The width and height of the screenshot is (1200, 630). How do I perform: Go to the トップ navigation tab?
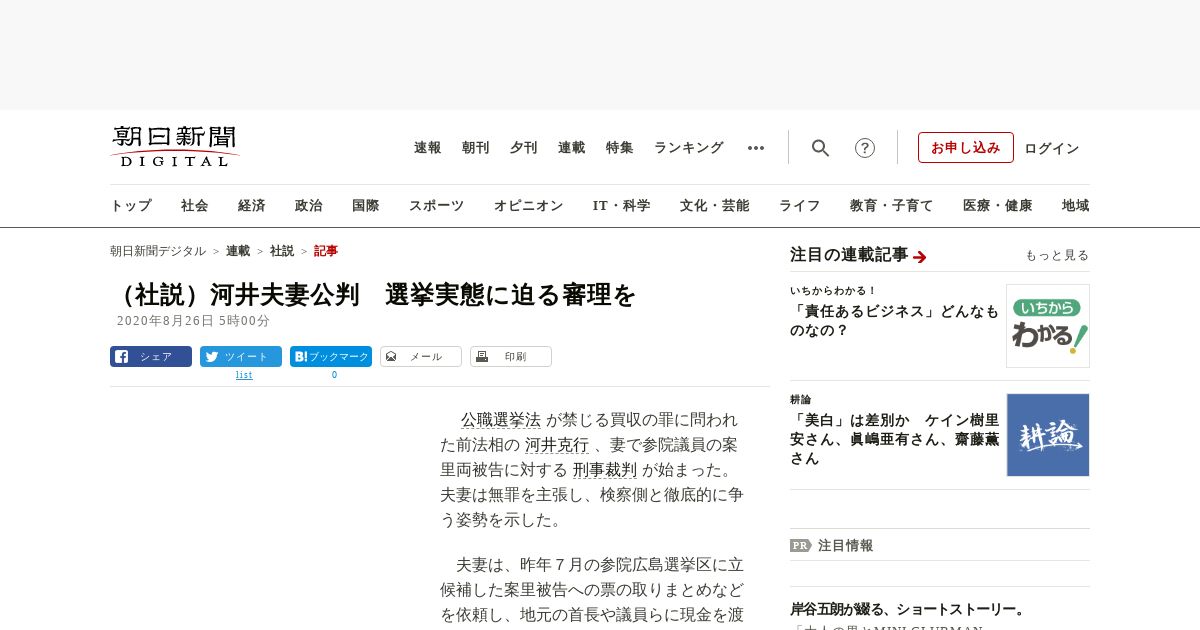tap(131, 206)
